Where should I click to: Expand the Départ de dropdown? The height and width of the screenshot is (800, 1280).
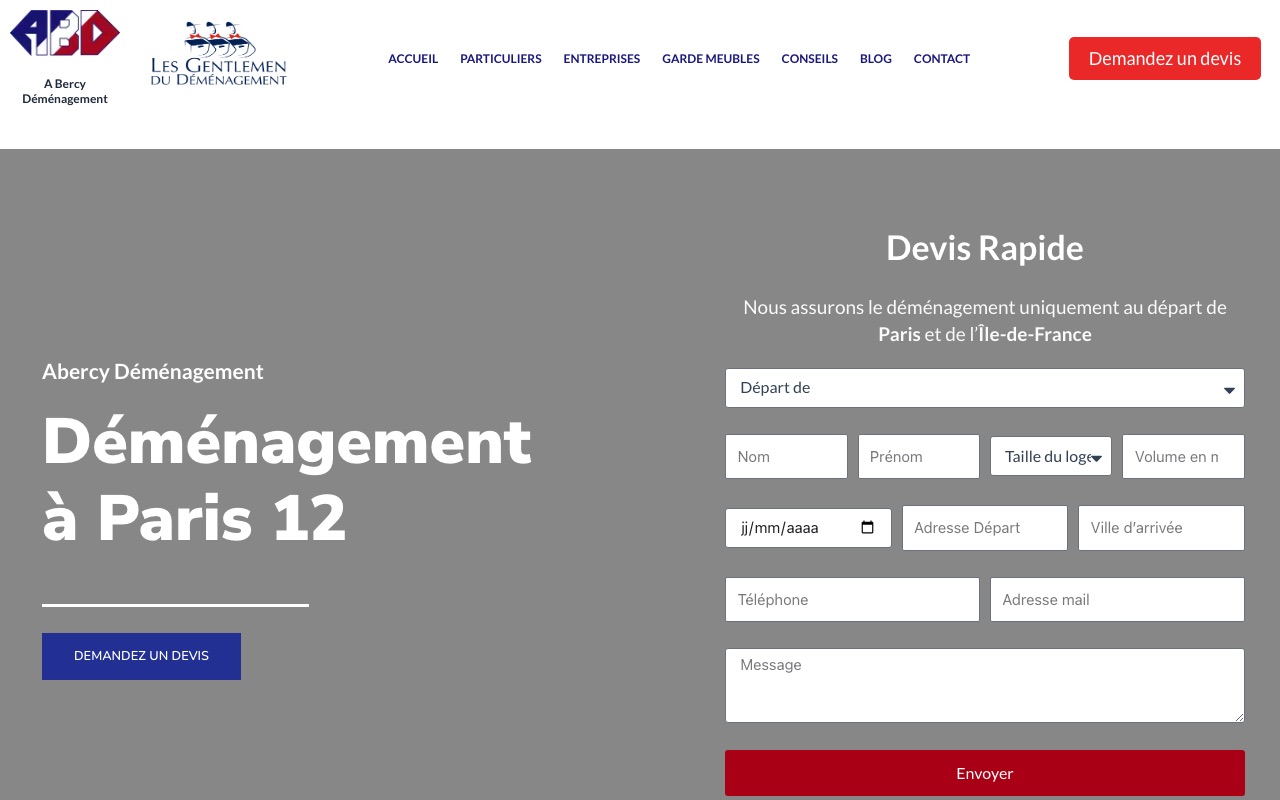985,388
